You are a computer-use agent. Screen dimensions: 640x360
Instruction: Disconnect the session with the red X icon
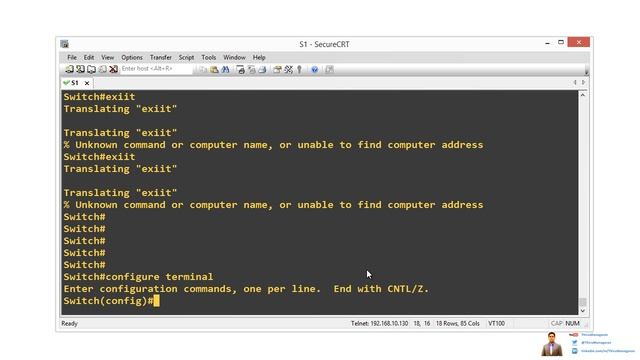[113, 69]
